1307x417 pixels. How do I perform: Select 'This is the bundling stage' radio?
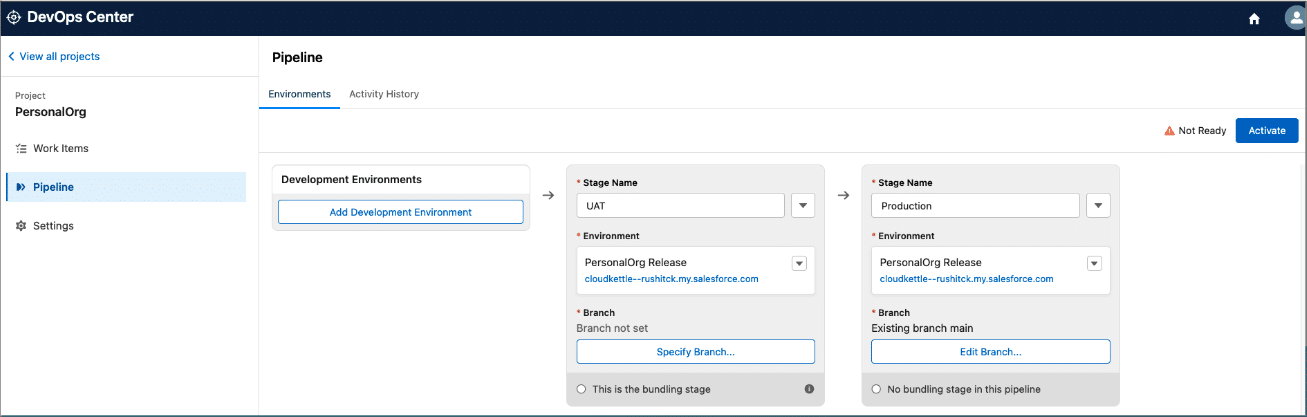(582, 389)
